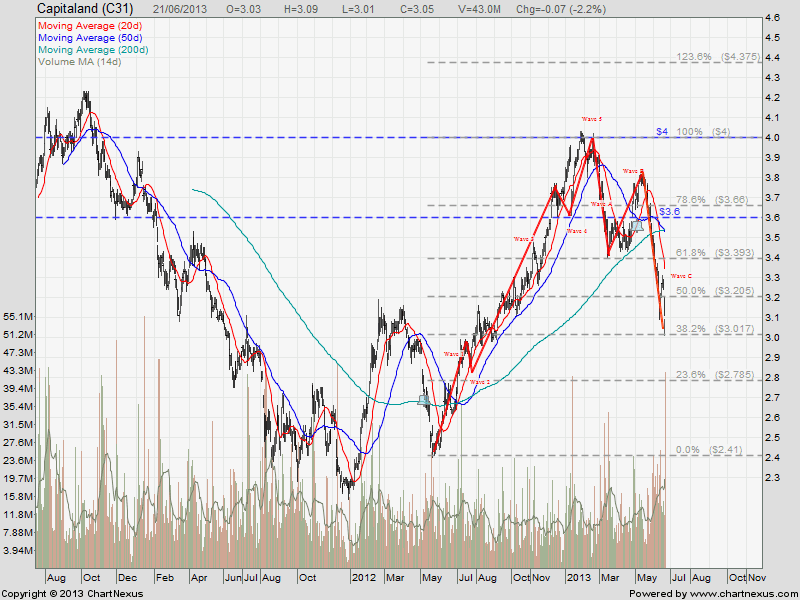
Task: Select the Capitaland (C31) chart title
Action: (85, 9)
